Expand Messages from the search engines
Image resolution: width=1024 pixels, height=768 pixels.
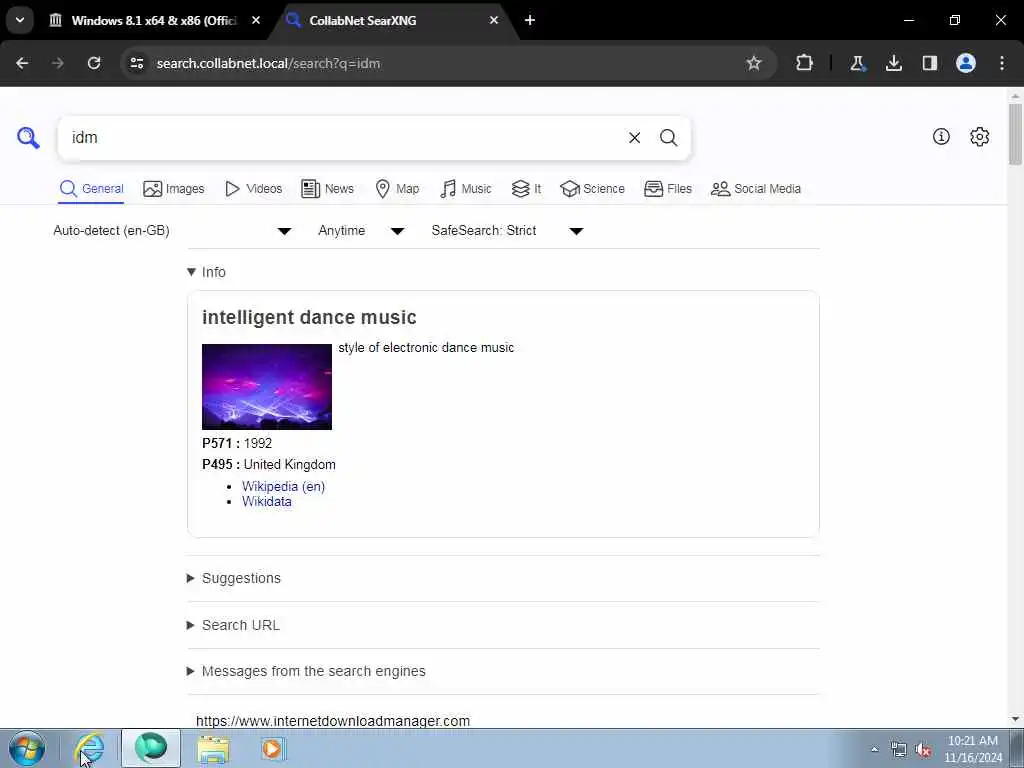(x=306, y=671)
